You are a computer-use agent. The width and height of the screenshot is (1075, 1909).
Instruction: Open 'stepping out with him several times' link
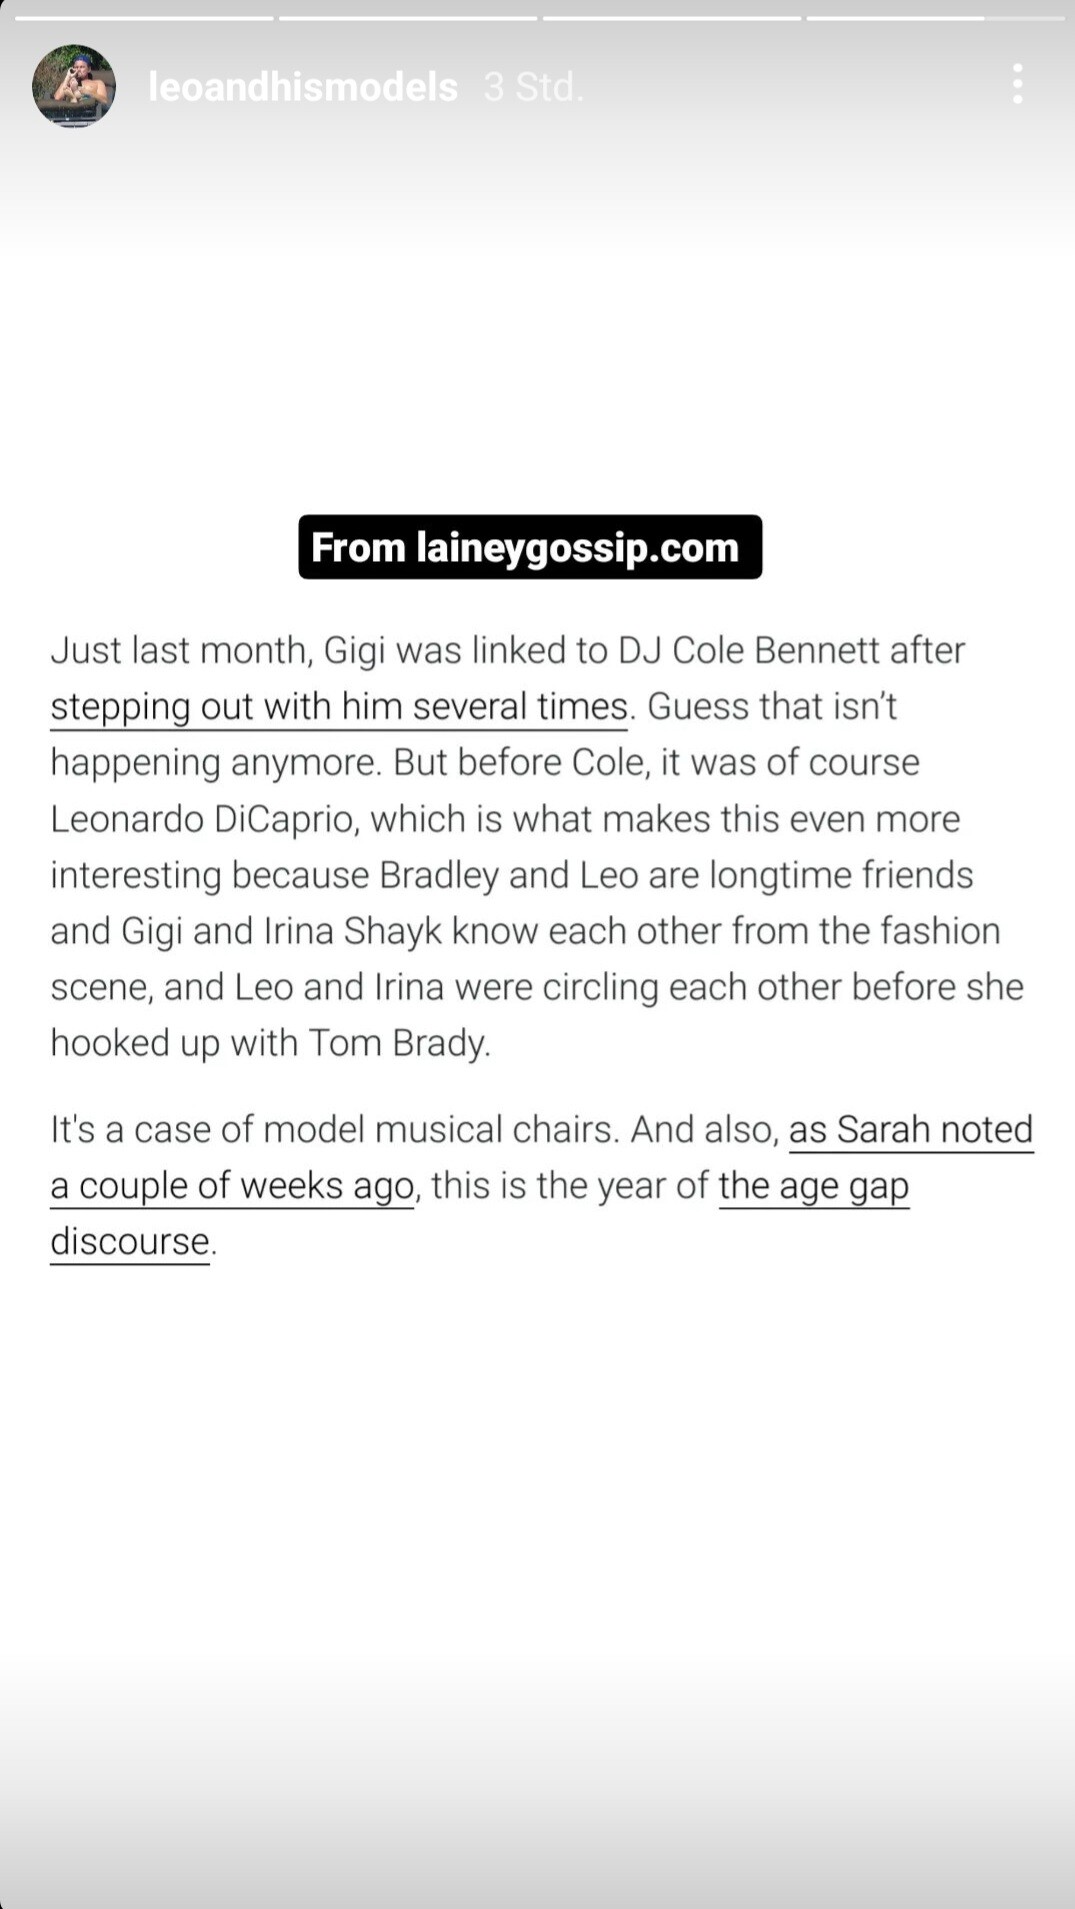coord(339,707)
